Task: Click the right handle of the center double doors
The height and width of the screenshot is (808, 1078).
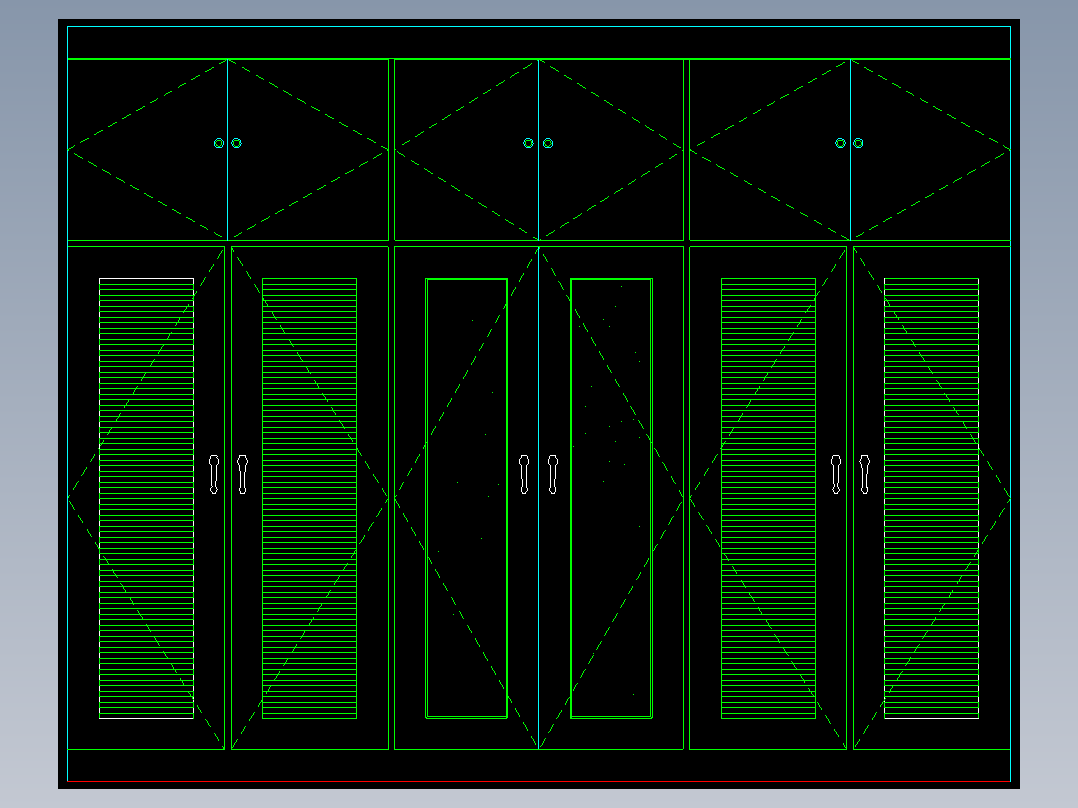Action: 553,474
